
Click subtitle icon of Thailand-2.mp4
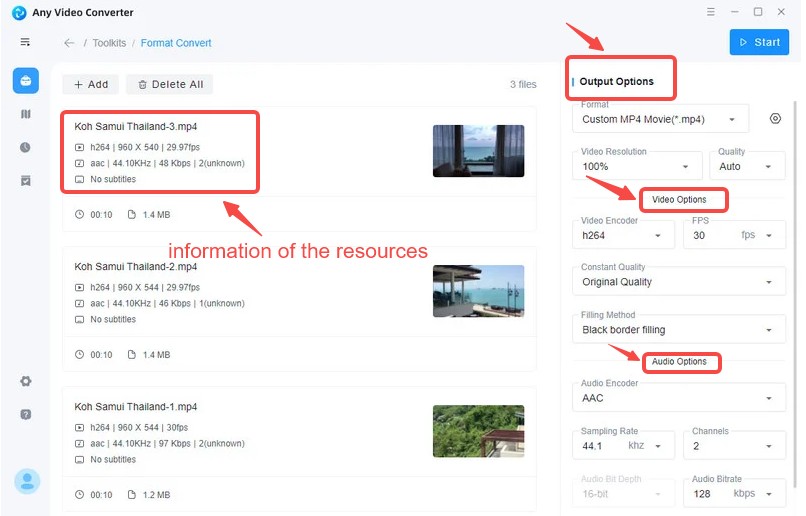click(79, 319)
